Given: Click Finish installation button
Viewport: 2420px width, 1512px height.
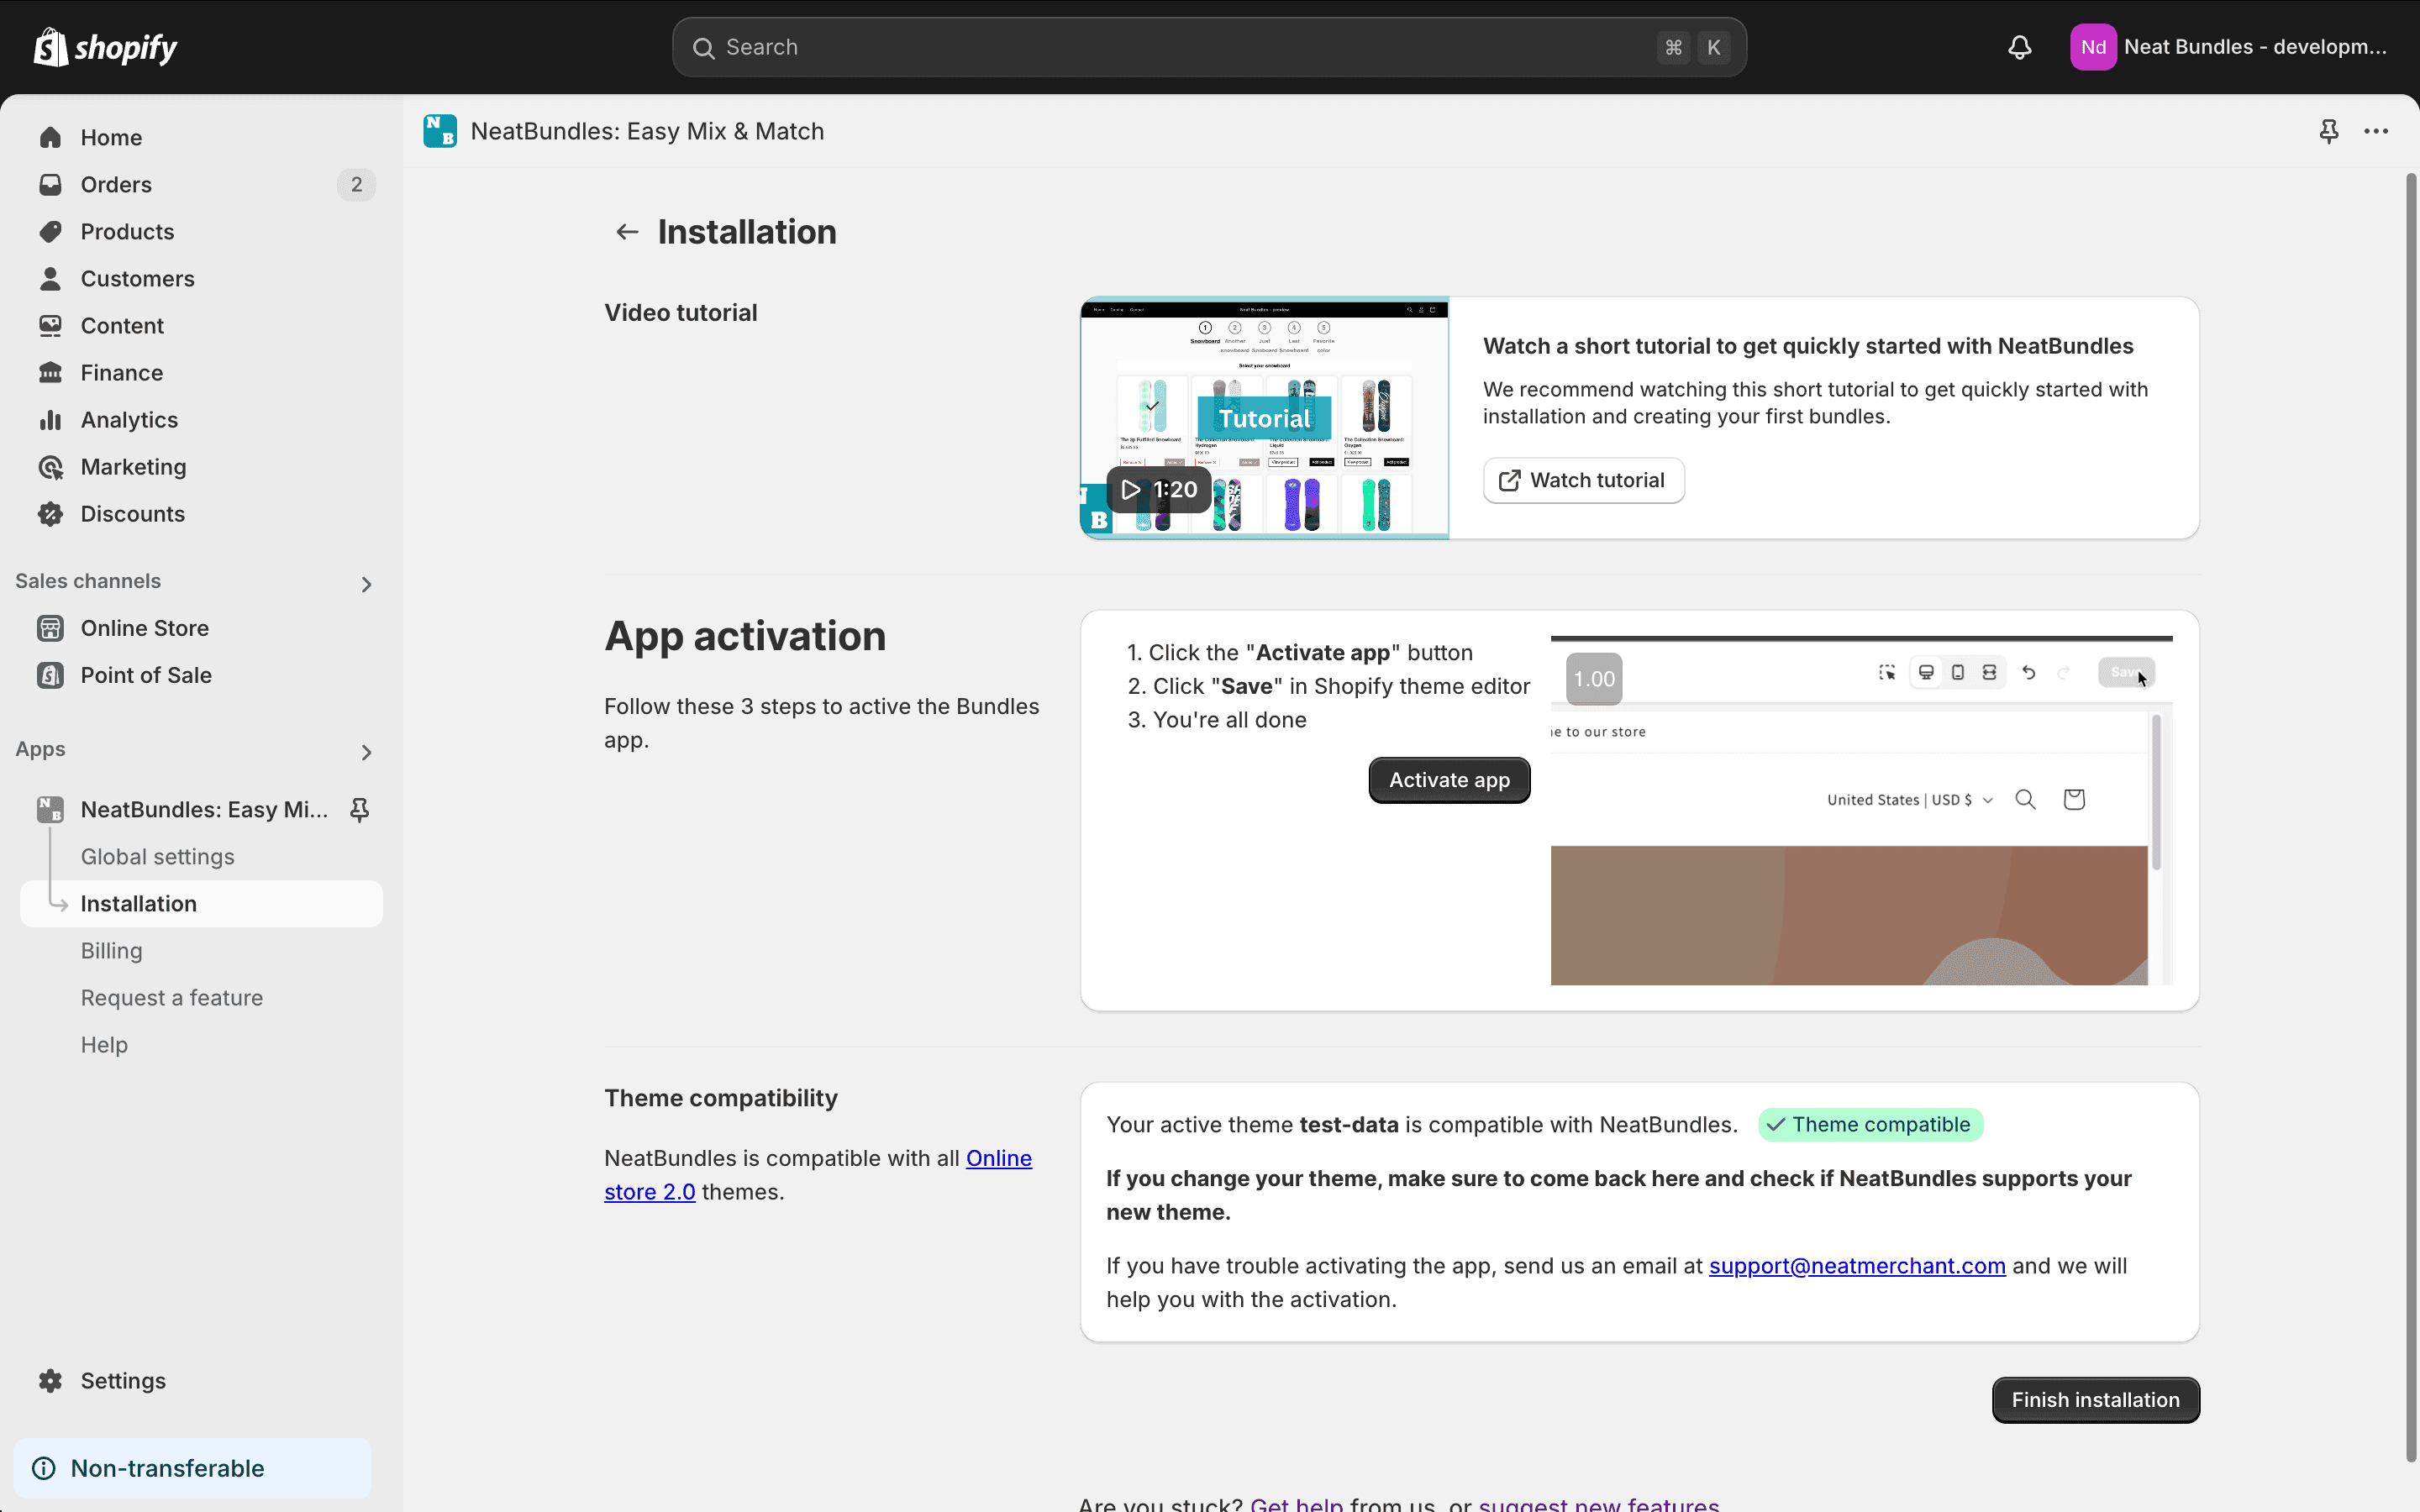Looking at the screenshot, I should [x=2095, y=1400].
